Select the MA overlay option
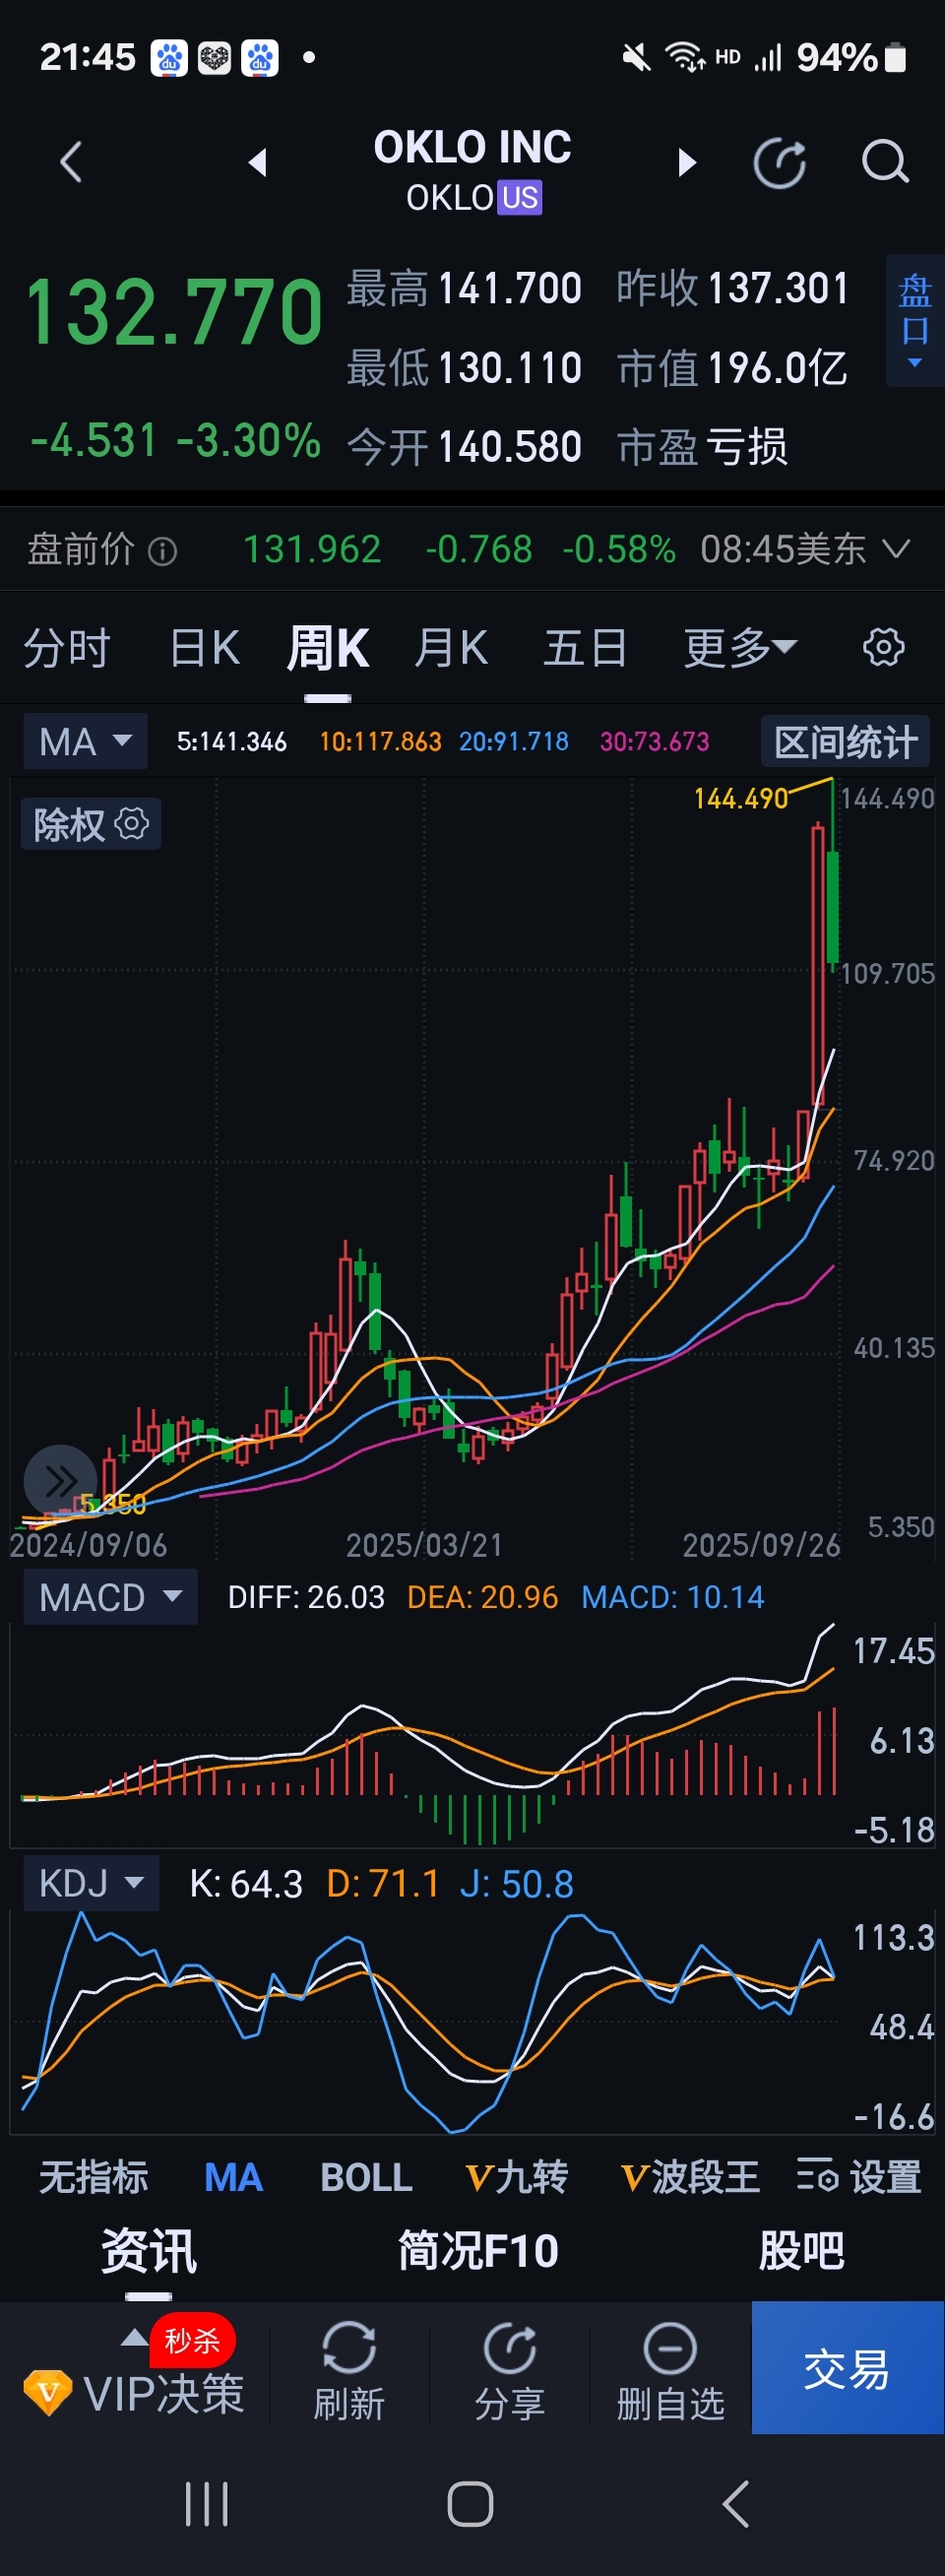This screenshot has width=945, height=2576. pyautogui.click(x=234, y=2177)
